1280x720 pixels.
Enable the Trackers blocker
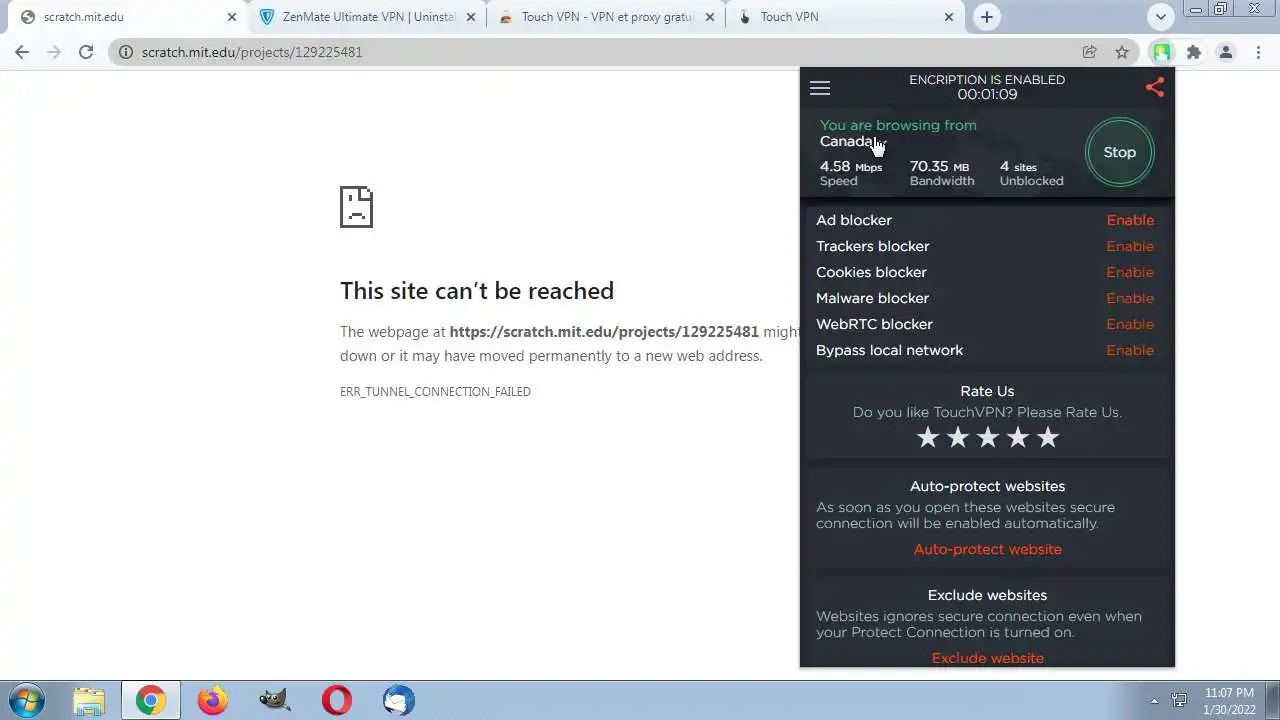point(1130,246)
